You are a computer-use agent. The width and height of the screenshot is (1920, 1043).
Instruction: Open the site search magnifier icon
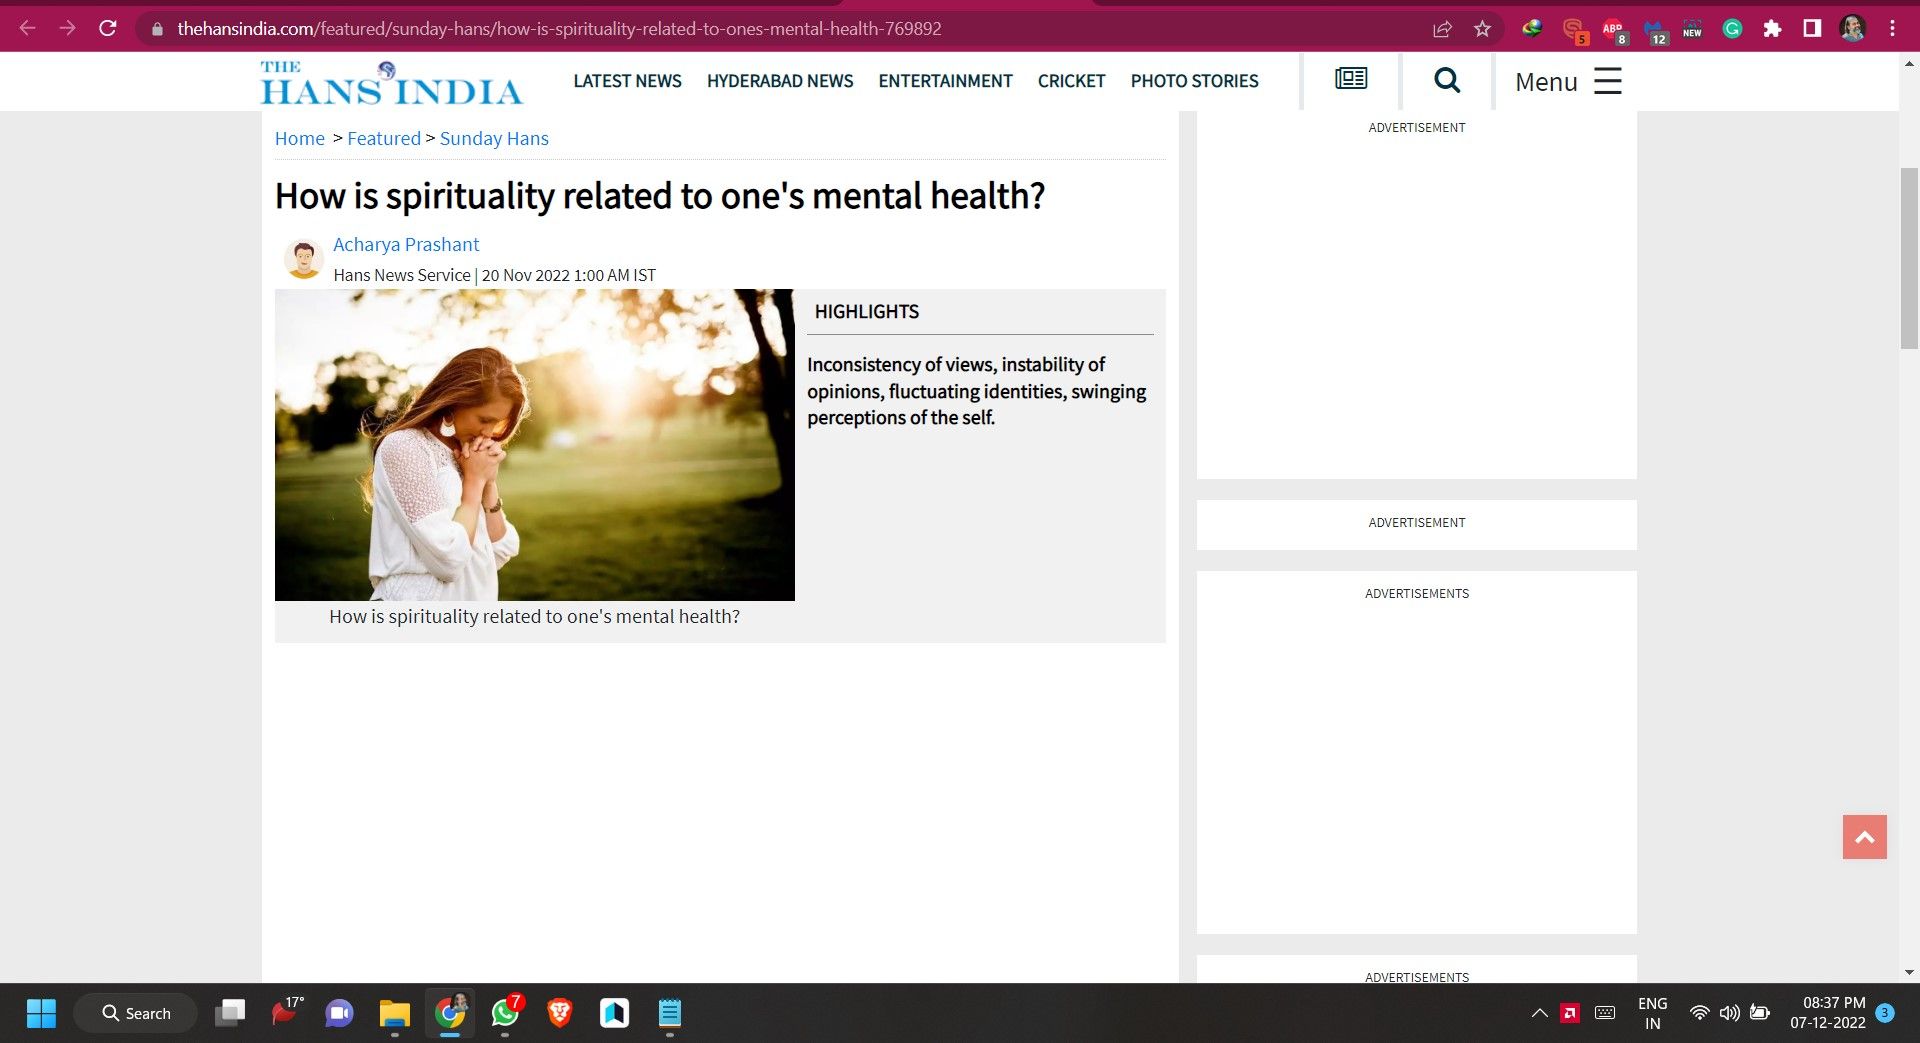[x=1446, y=80]
